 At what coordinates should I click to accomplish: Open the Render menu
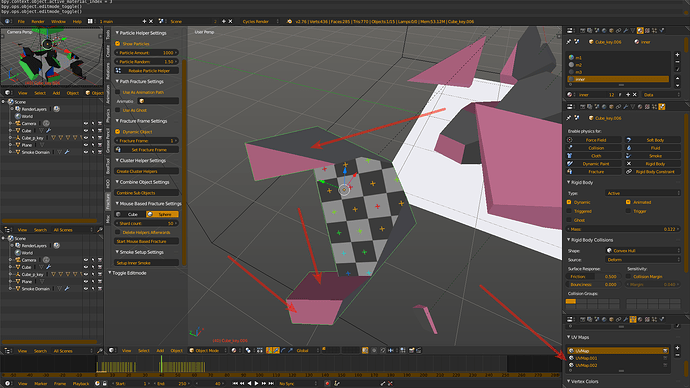(x=37, y=21)
